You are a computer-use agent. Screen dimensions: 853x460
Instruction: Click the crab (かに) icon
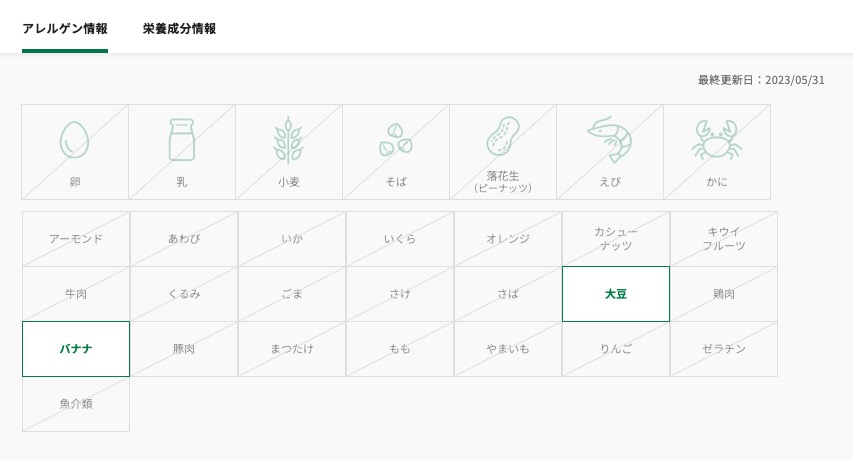tap(716, 140)
